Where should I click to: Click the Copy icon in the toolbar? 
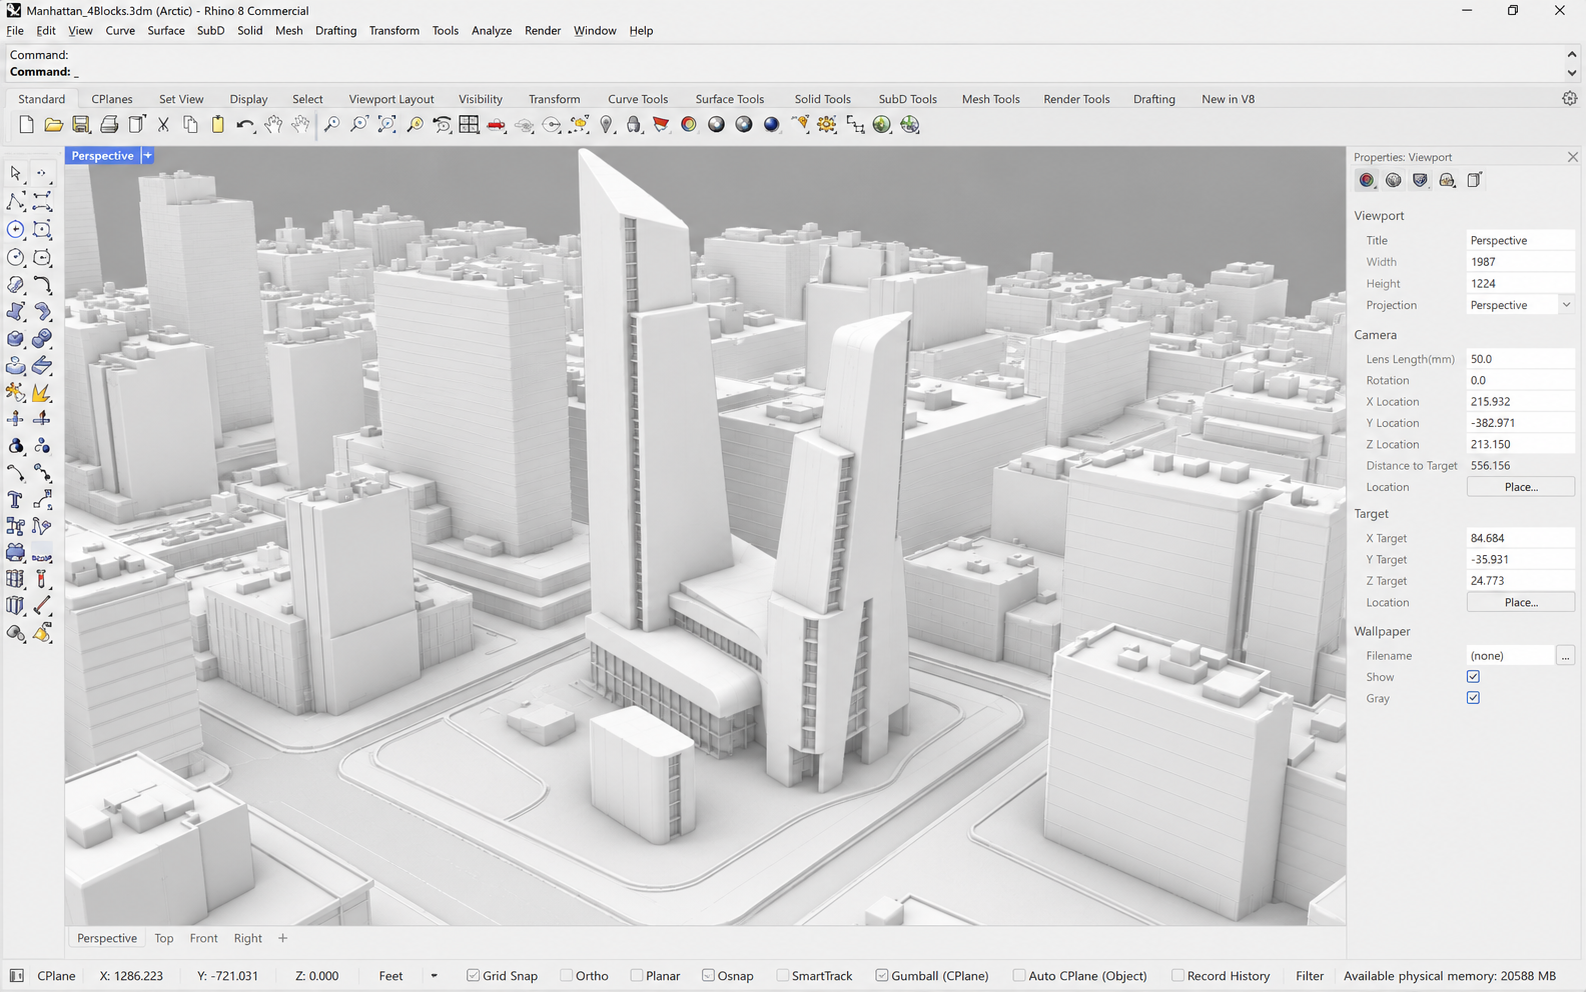tap(190, 125)
